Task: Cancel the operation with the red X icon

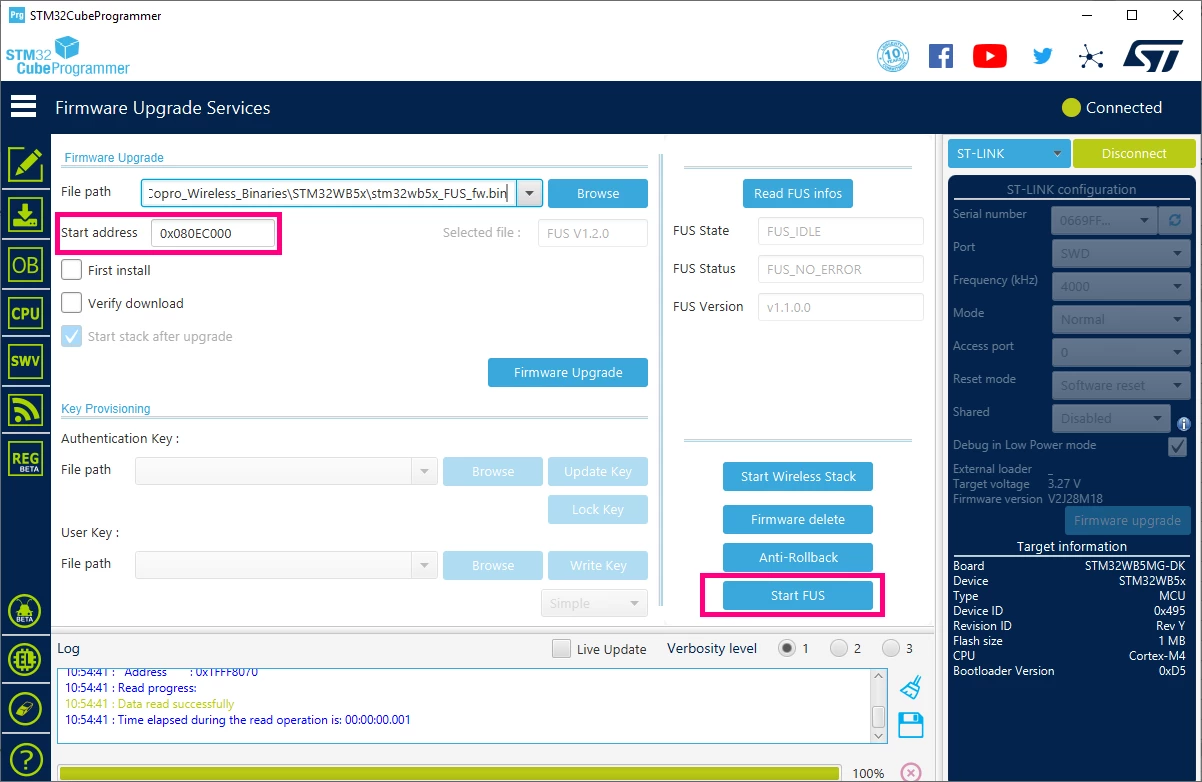Action: click(x=910, y=772)
